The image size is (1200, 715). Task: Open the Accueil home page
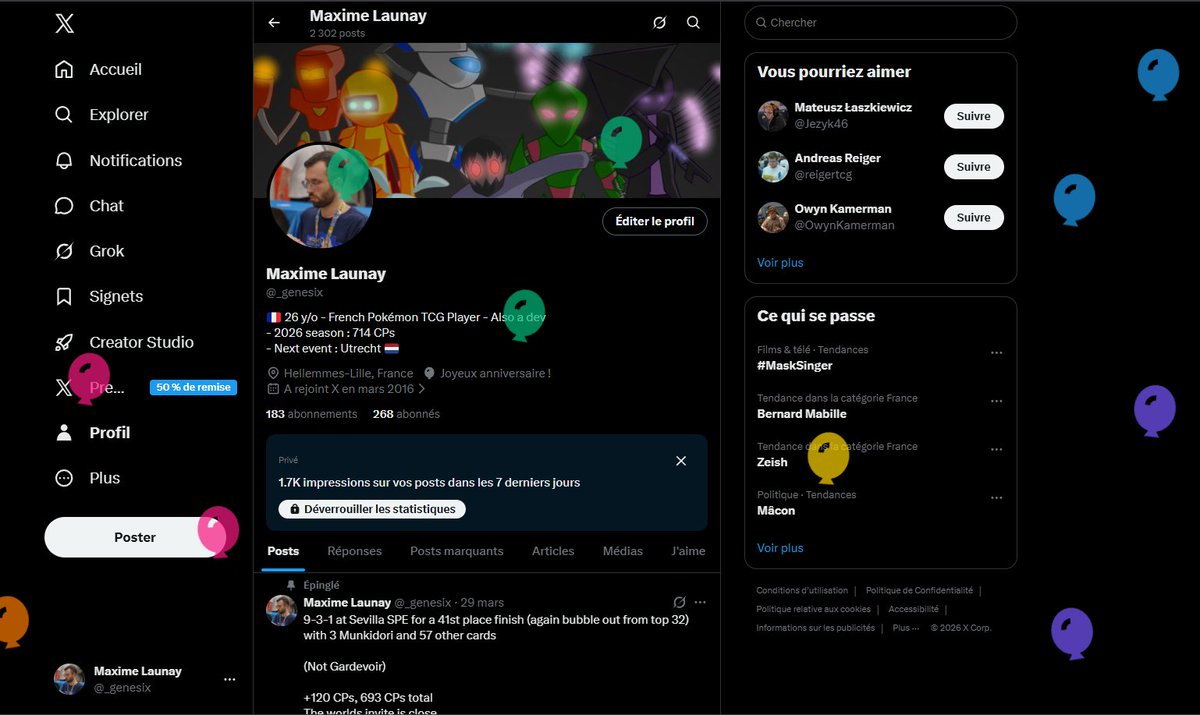pos(99,69)
